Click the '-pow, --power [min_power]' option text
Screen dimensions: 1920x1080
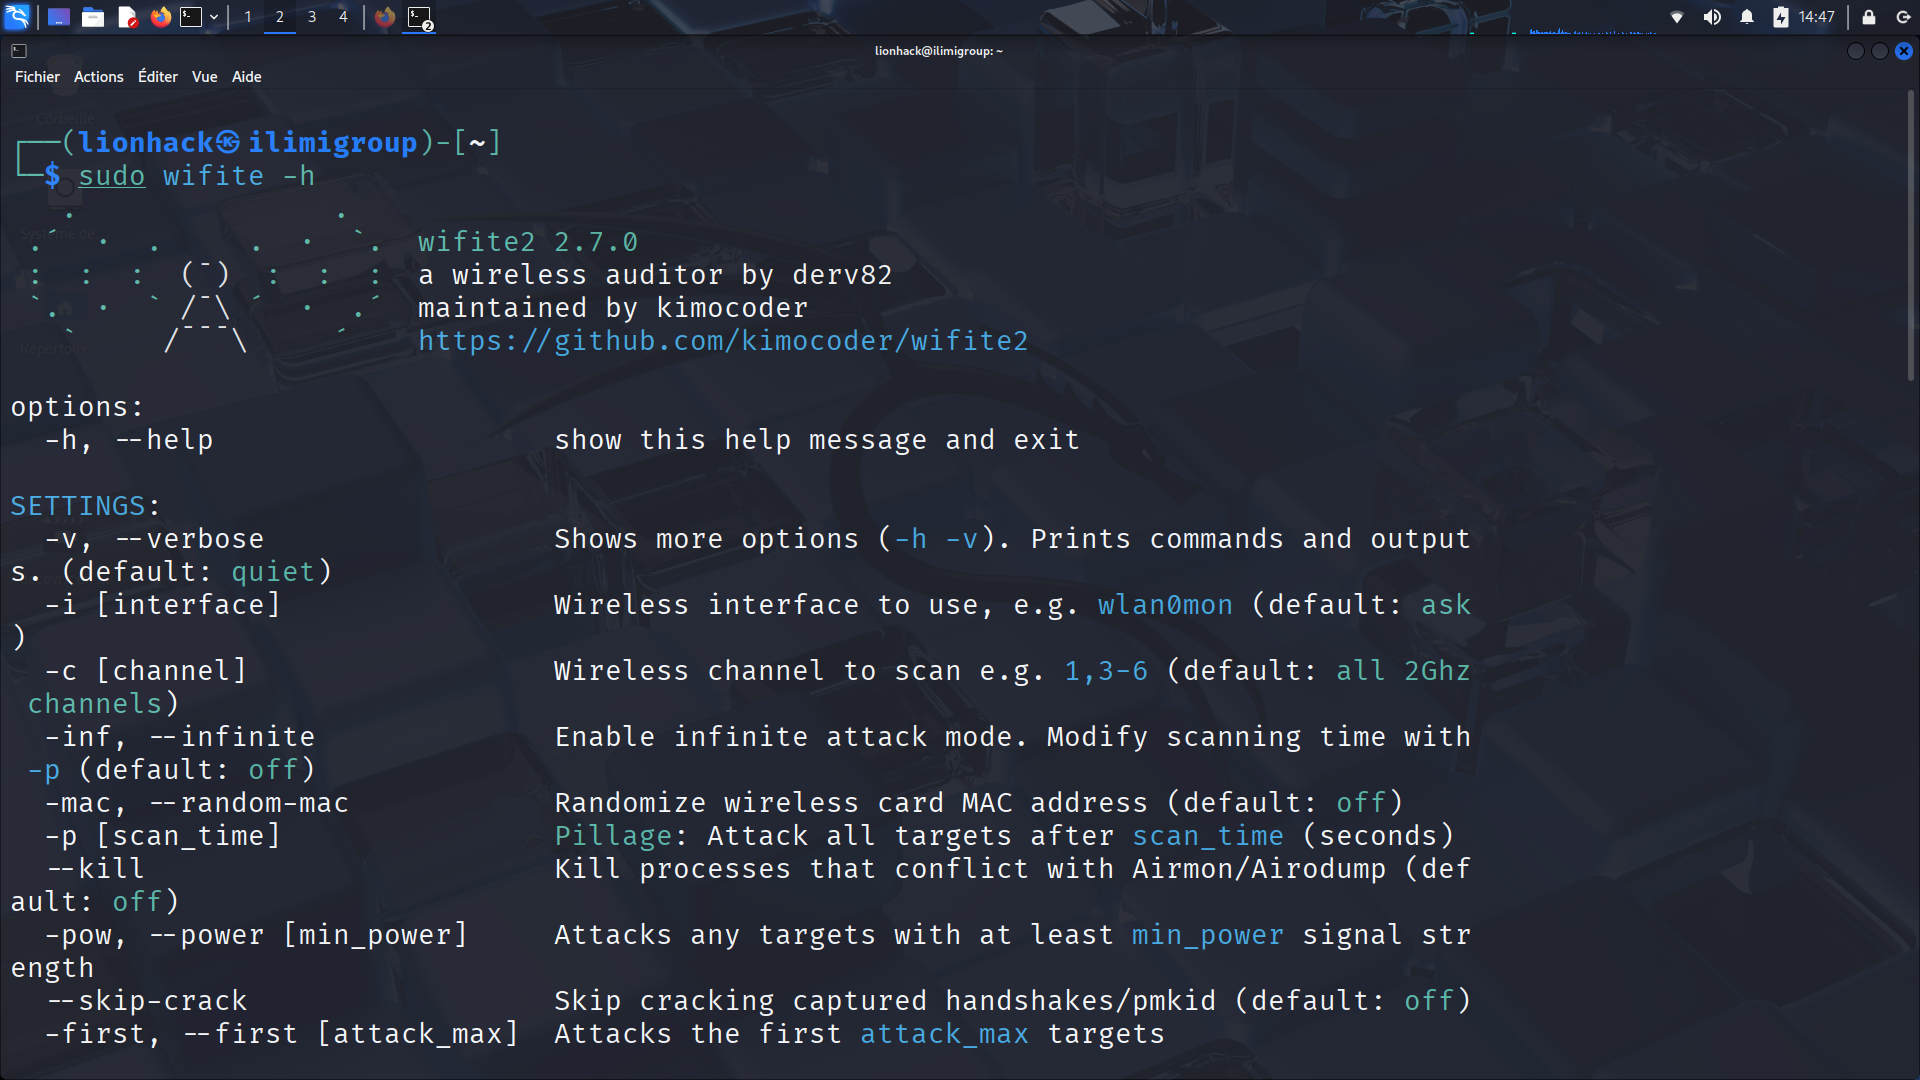pyautogui.click(x=256, y=935)
